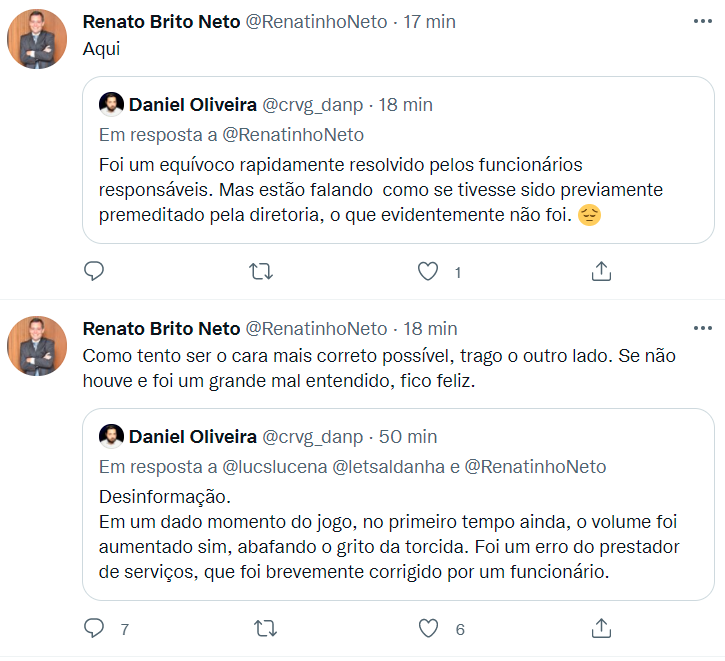This screenshot has width=725, height=661.
Task: Click the Renato Brito Neto name on second tweet
Action: click(x=161, y=328)
